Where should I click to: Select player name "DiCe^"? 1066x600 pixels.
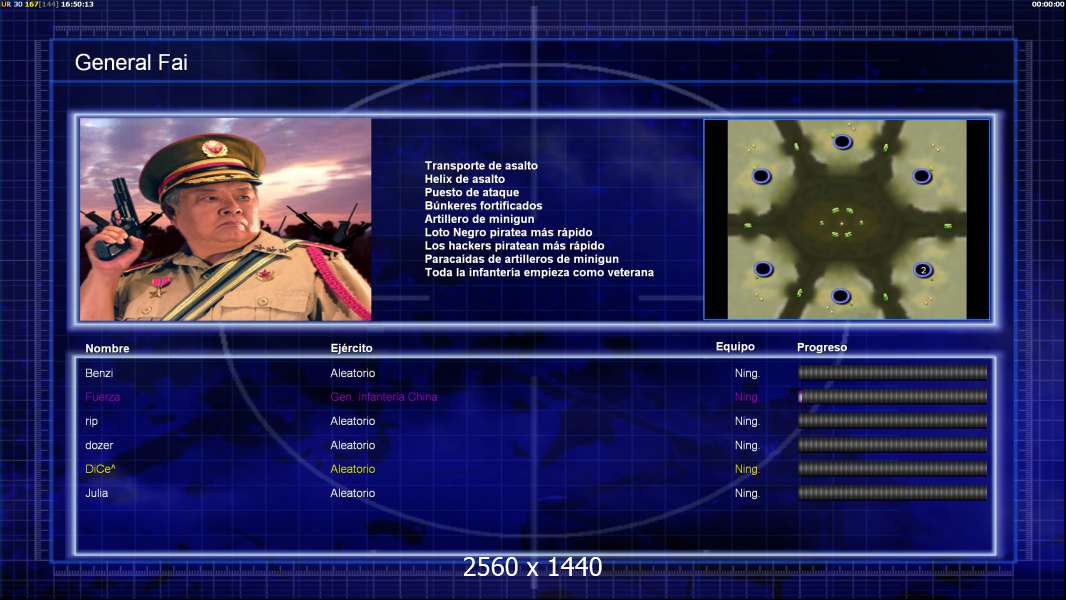(101, 469)
